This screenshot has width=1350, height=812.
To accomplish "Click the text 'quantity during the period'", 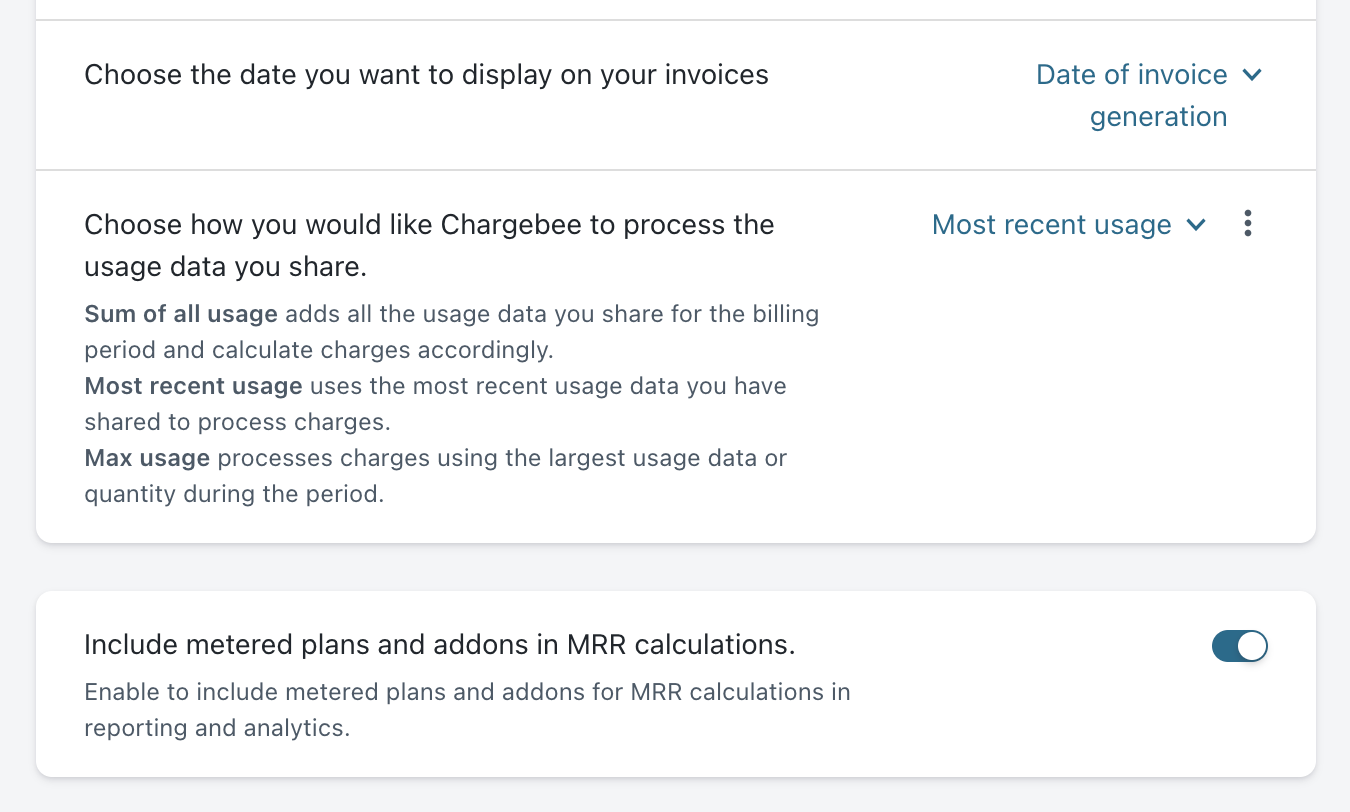I will [x=234, y=494].
